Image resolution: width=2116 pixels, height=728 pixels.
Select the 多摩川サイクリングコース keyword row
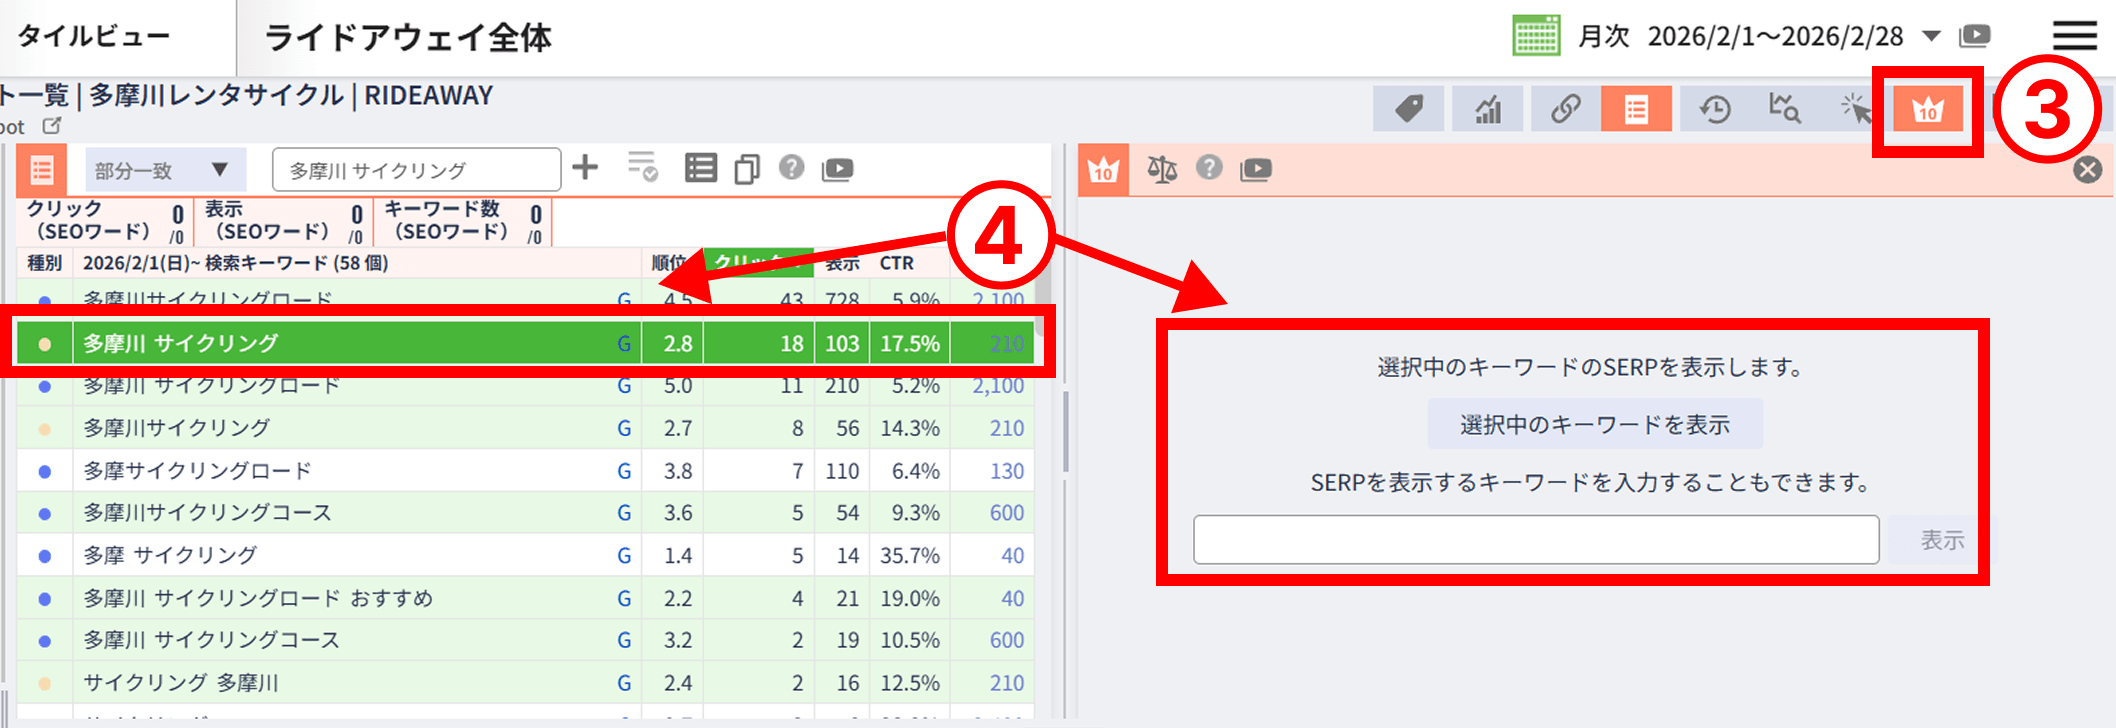coord(207,513)
